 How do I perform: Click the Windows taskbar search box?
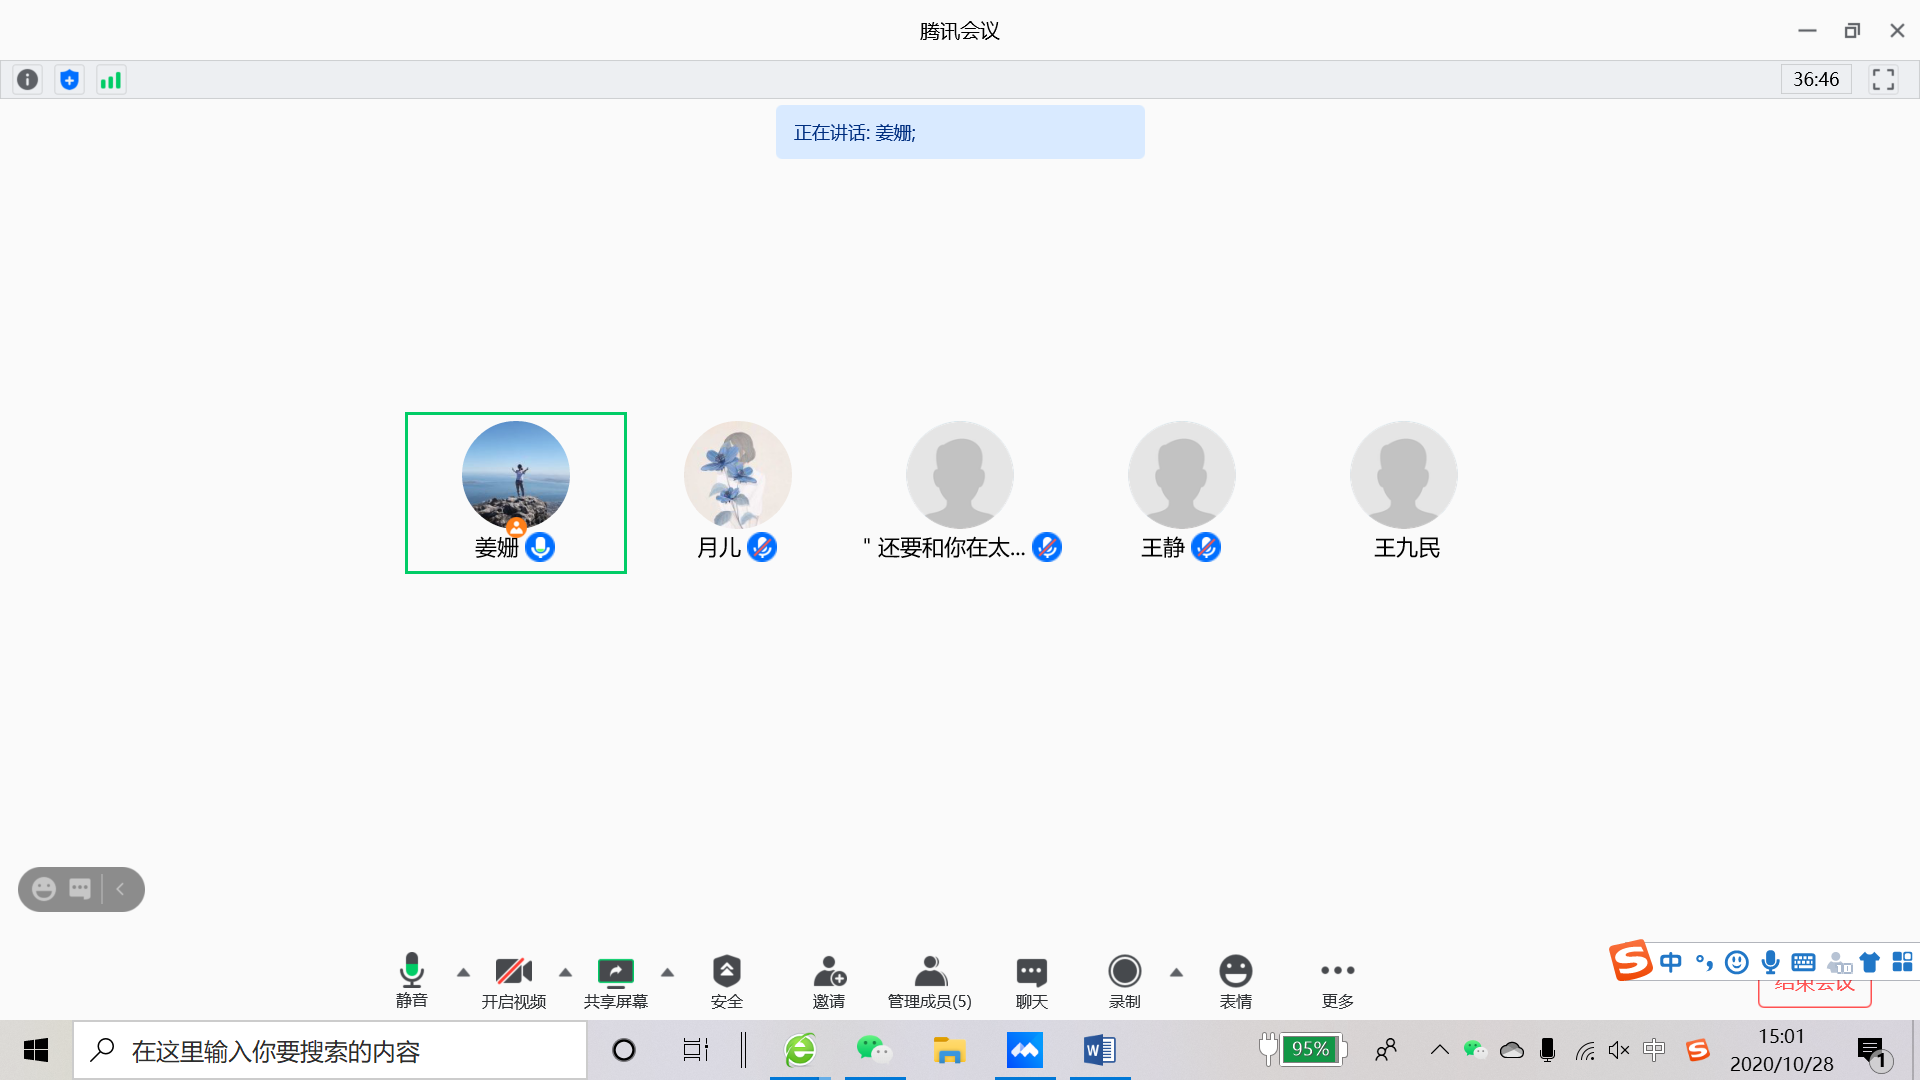330,1051
